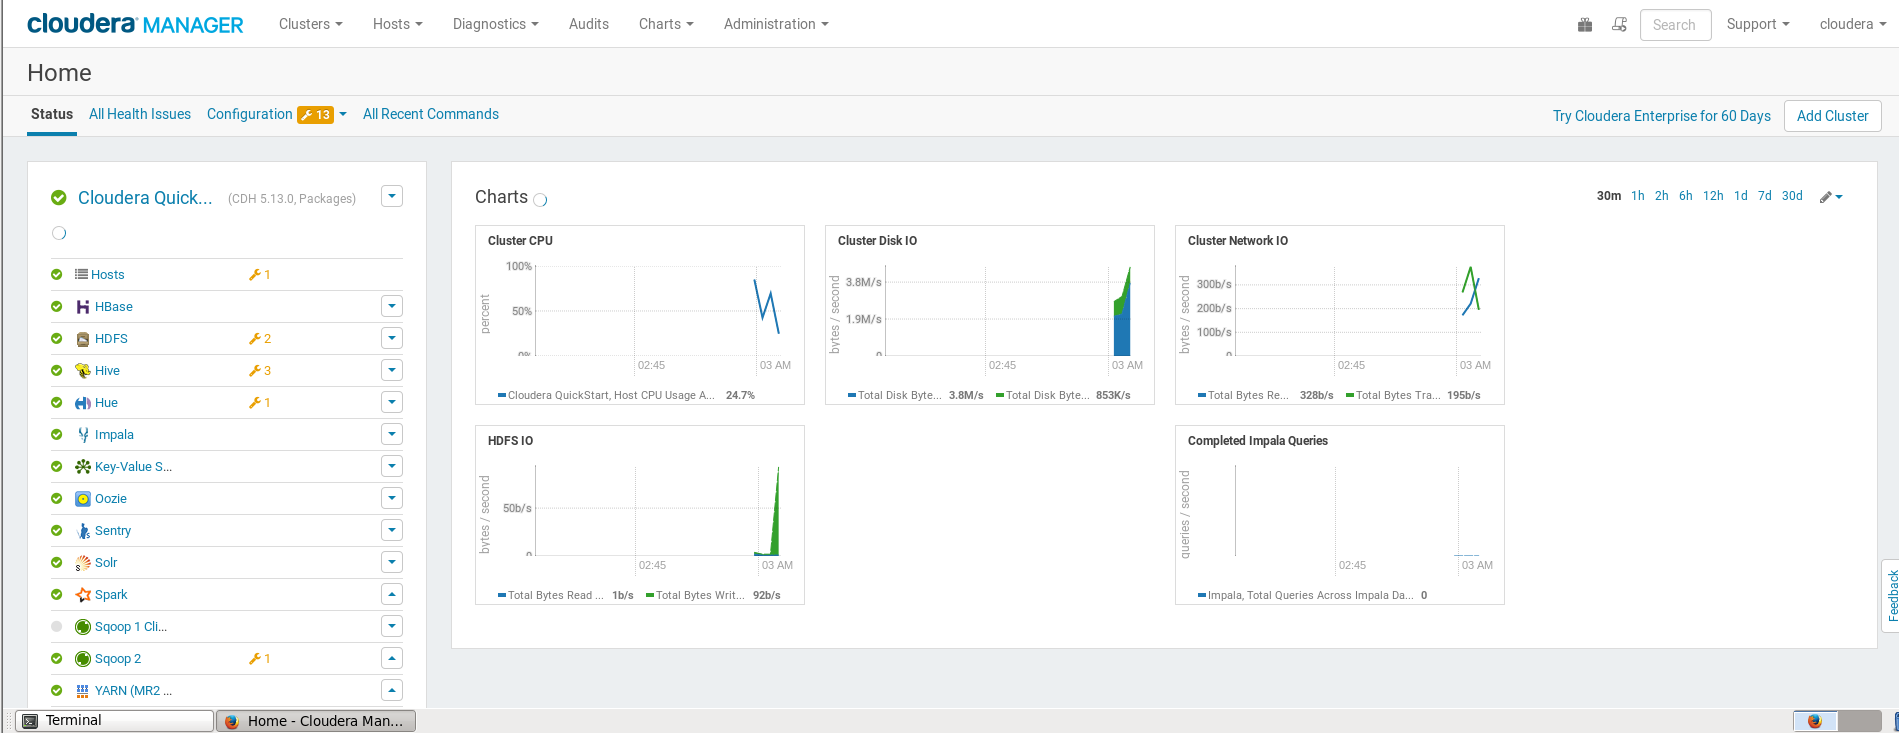Image resolution: width=1899 pixels, height=733 pixels.
Task: Click the Spark star icon
Action: [83, 595]
